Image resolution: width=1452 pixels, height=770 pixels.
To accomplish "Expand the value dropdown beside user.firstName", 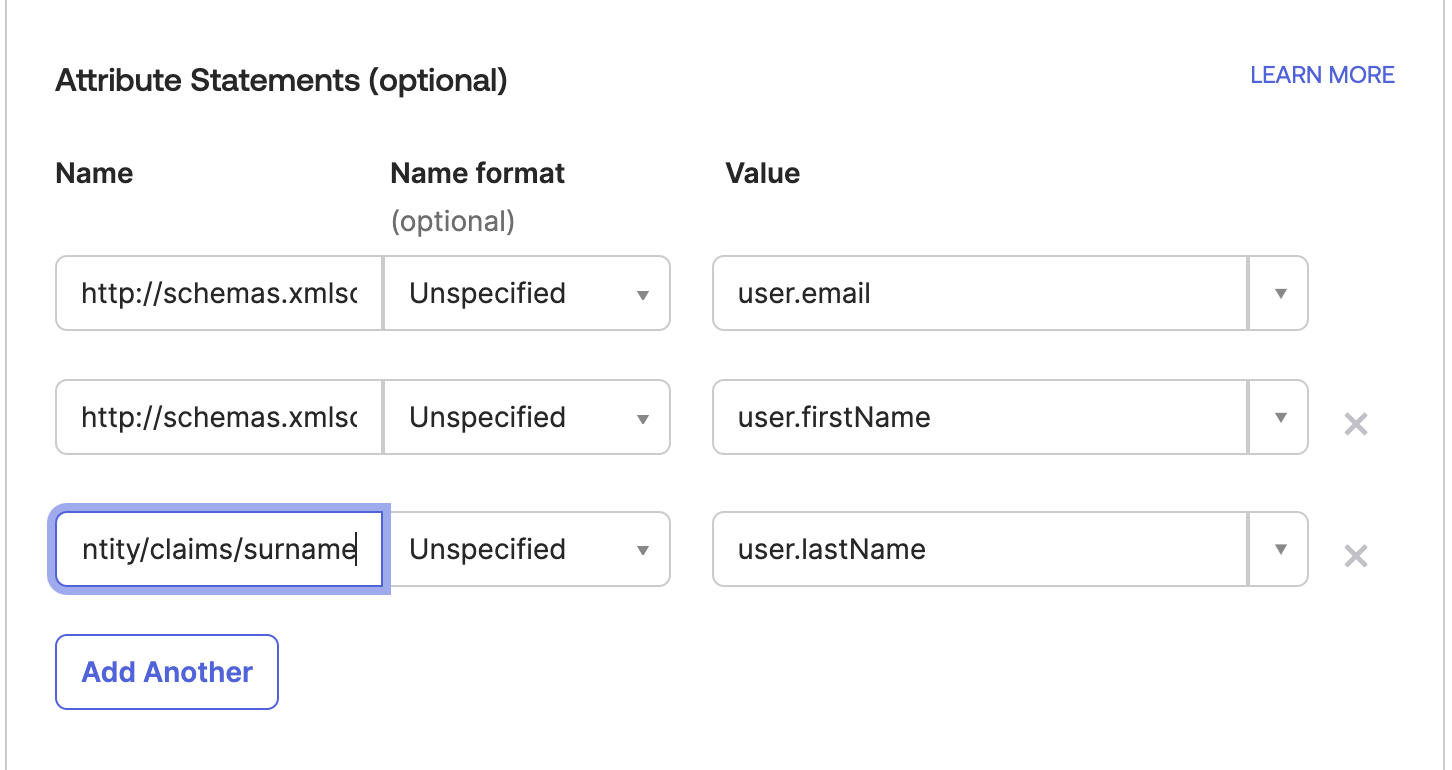I will pos(1278,417).
